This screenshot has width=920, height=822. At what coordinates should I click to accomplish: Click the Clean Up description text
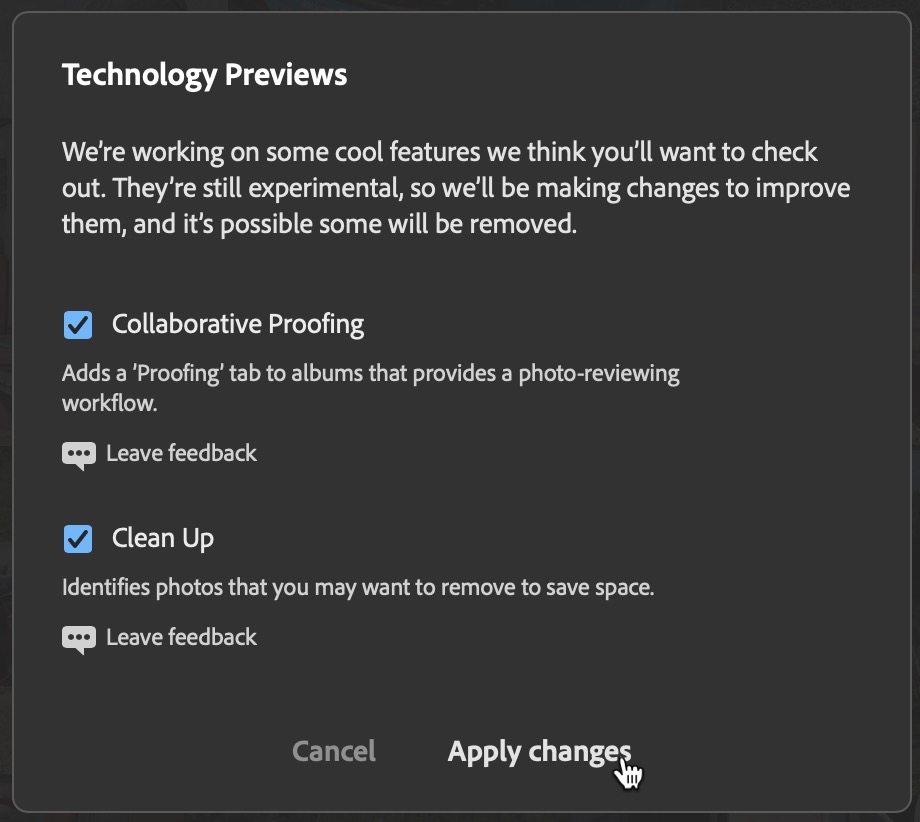(358, 587)
